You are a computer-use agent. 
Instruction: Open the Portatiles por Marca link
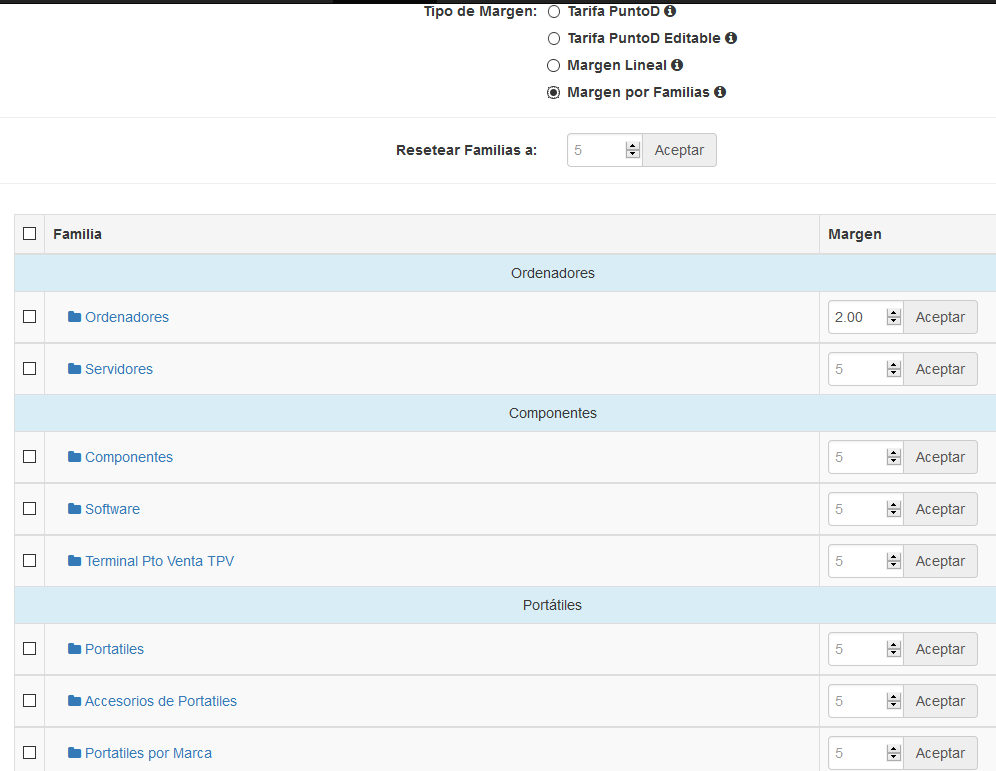click(x=148, y=753)
